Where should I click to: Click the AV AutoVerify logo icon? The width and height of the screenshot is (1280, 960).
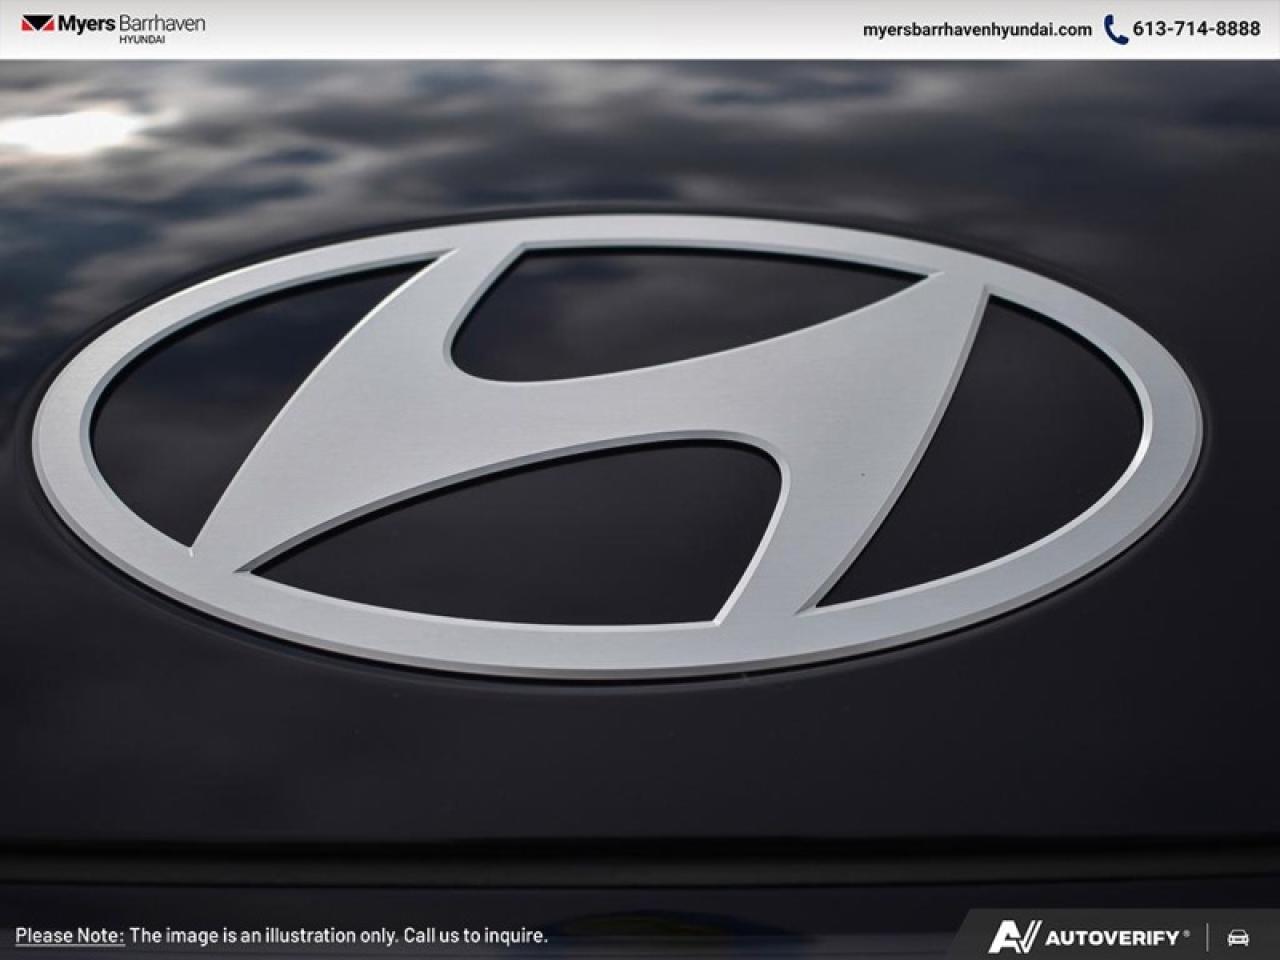coord(1015,938)
